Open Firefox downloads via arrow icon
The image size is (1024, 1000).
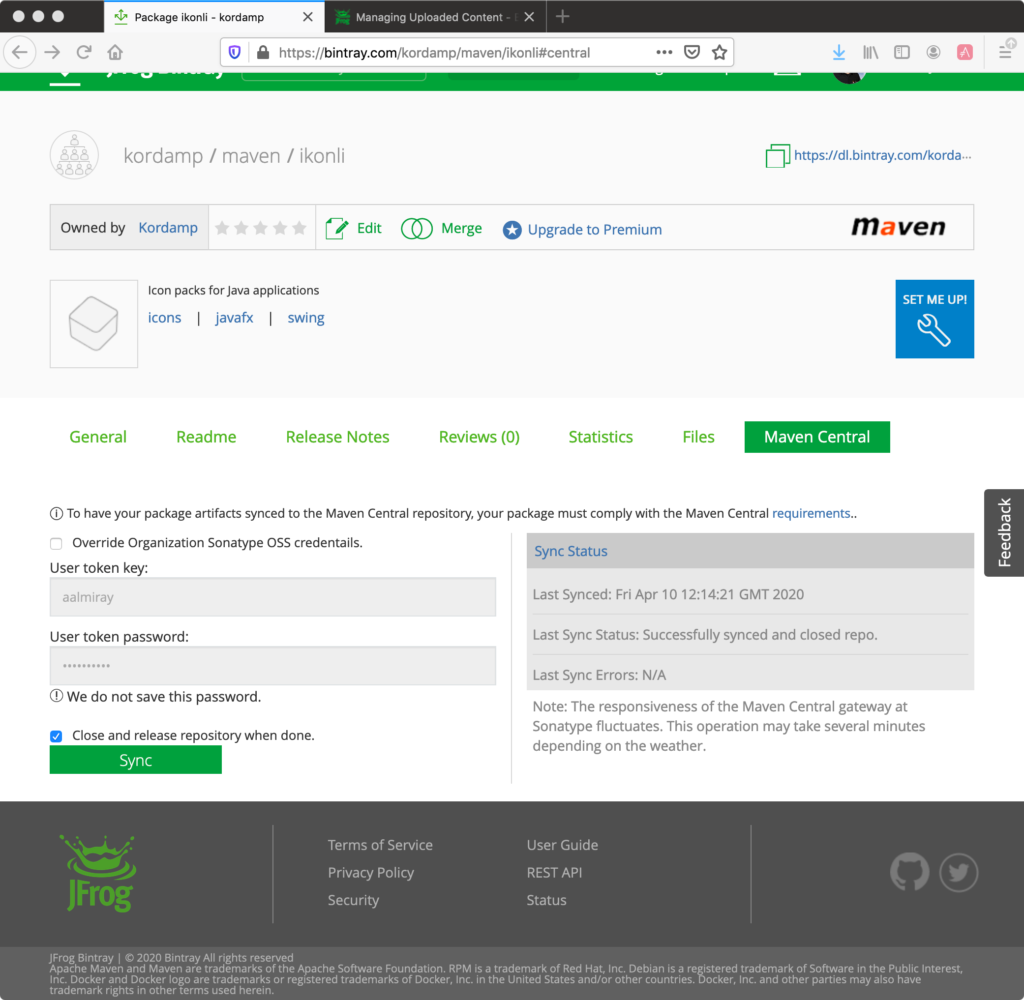[838, 52]
